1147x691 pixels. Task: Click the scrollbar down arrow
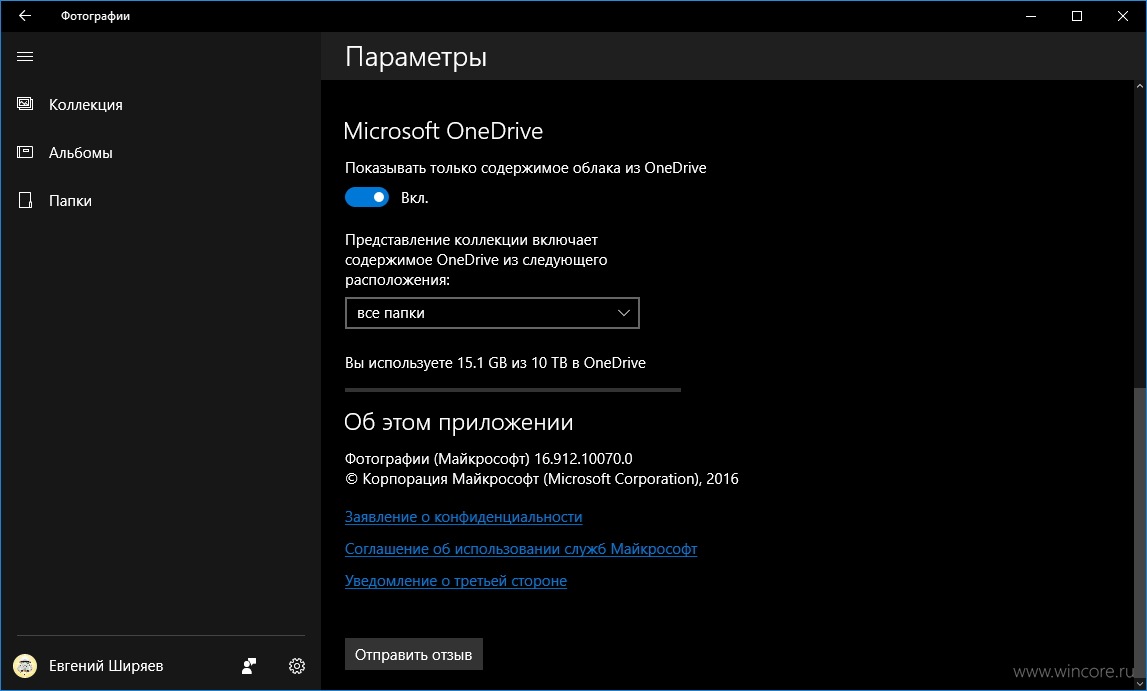pyautogui.click(x=1140, y=684)
